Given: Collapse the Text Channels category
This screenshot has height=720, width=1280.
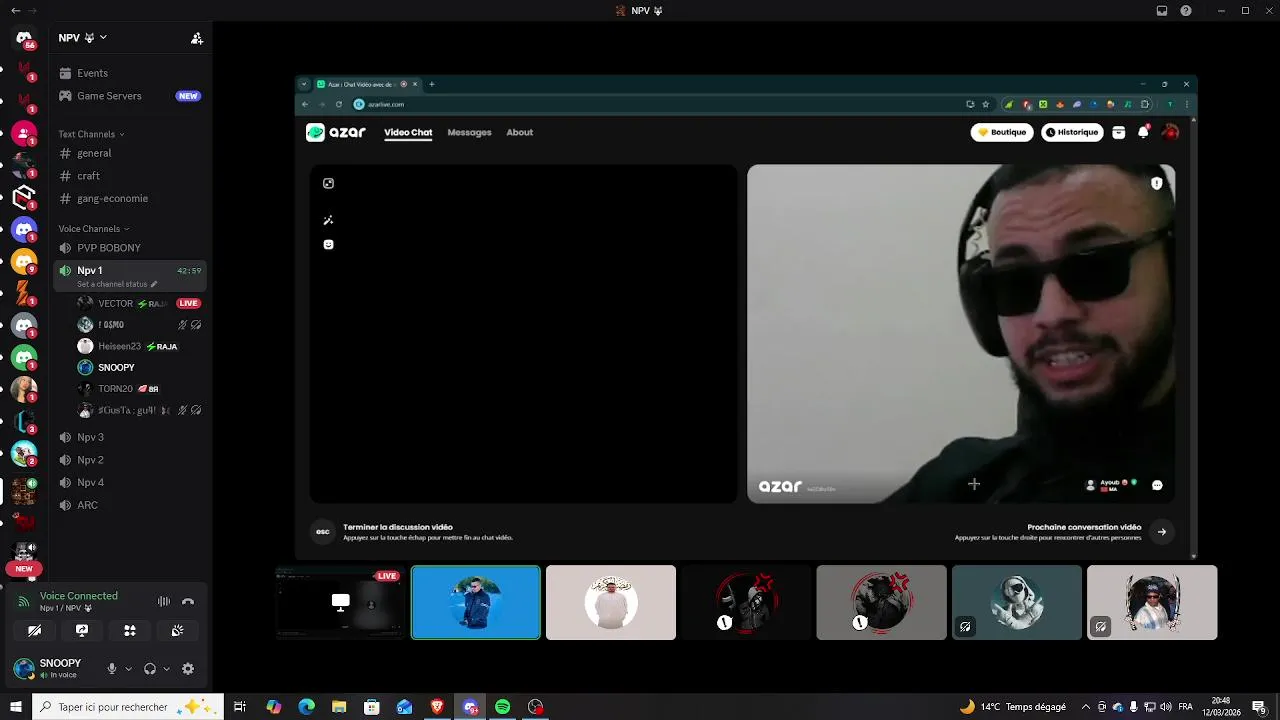Looking at the screenshot, I should (x=91, y=134).
